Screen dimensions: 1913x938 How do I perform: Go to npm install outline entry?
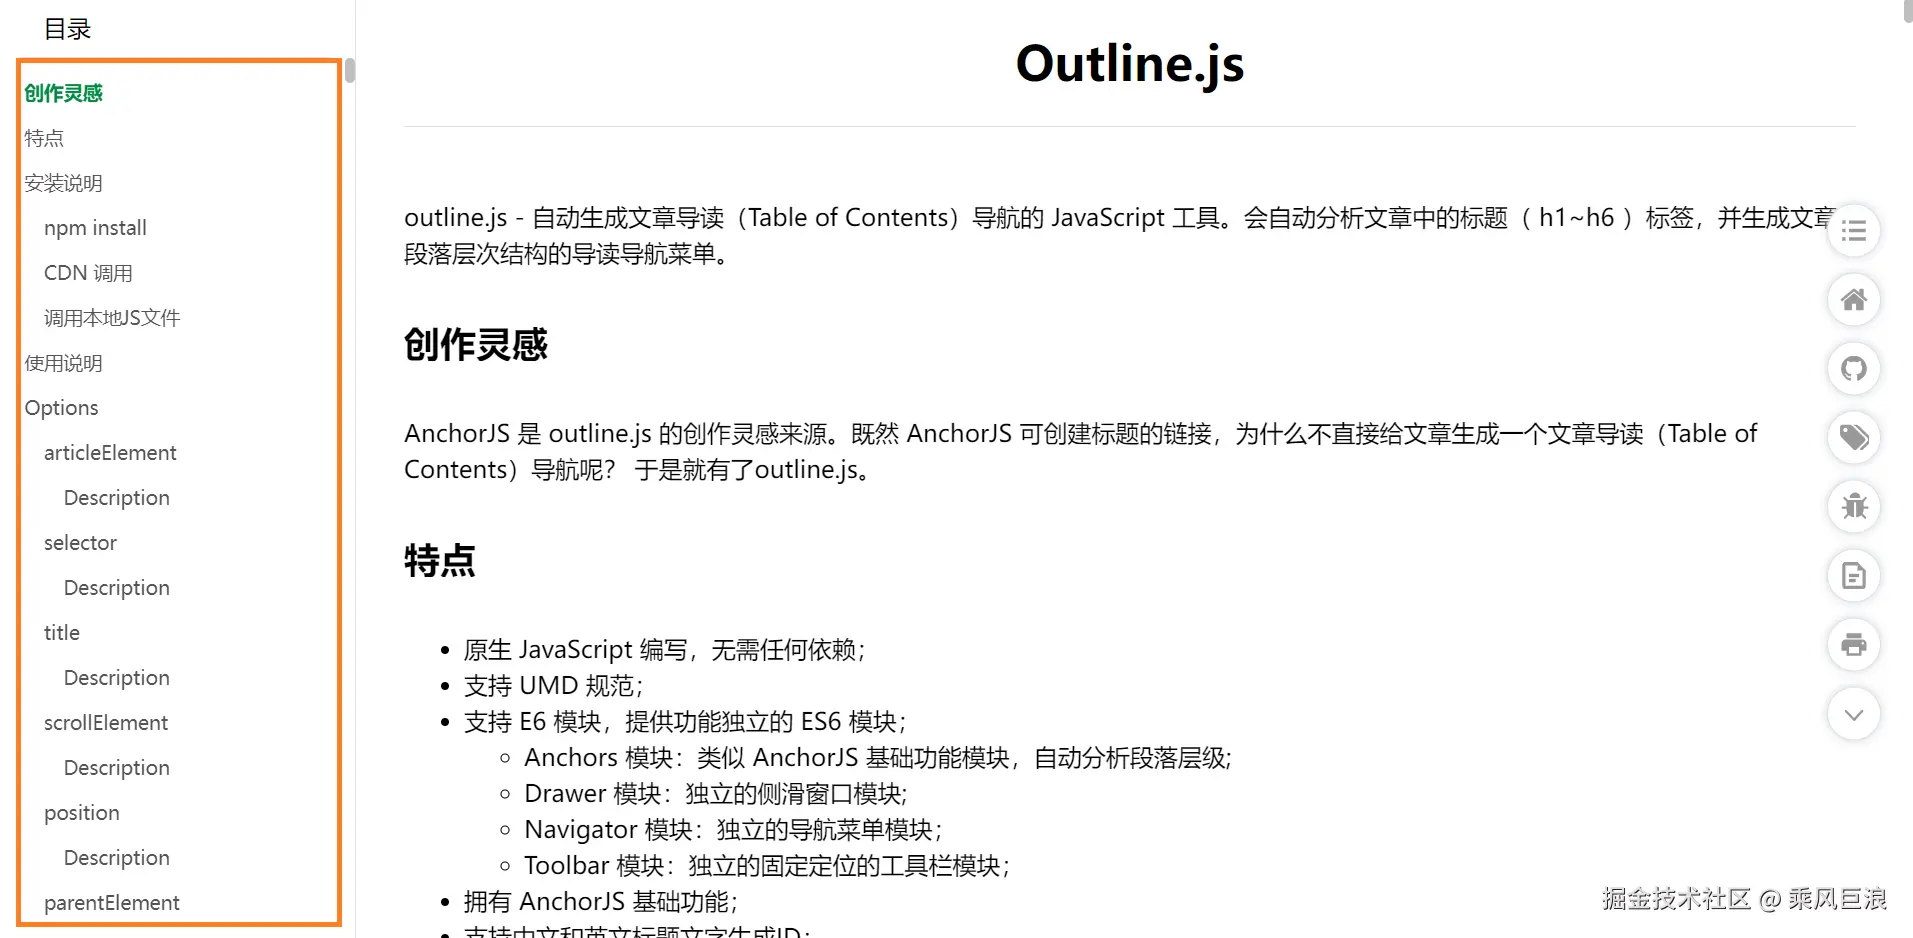click(95, 228)
